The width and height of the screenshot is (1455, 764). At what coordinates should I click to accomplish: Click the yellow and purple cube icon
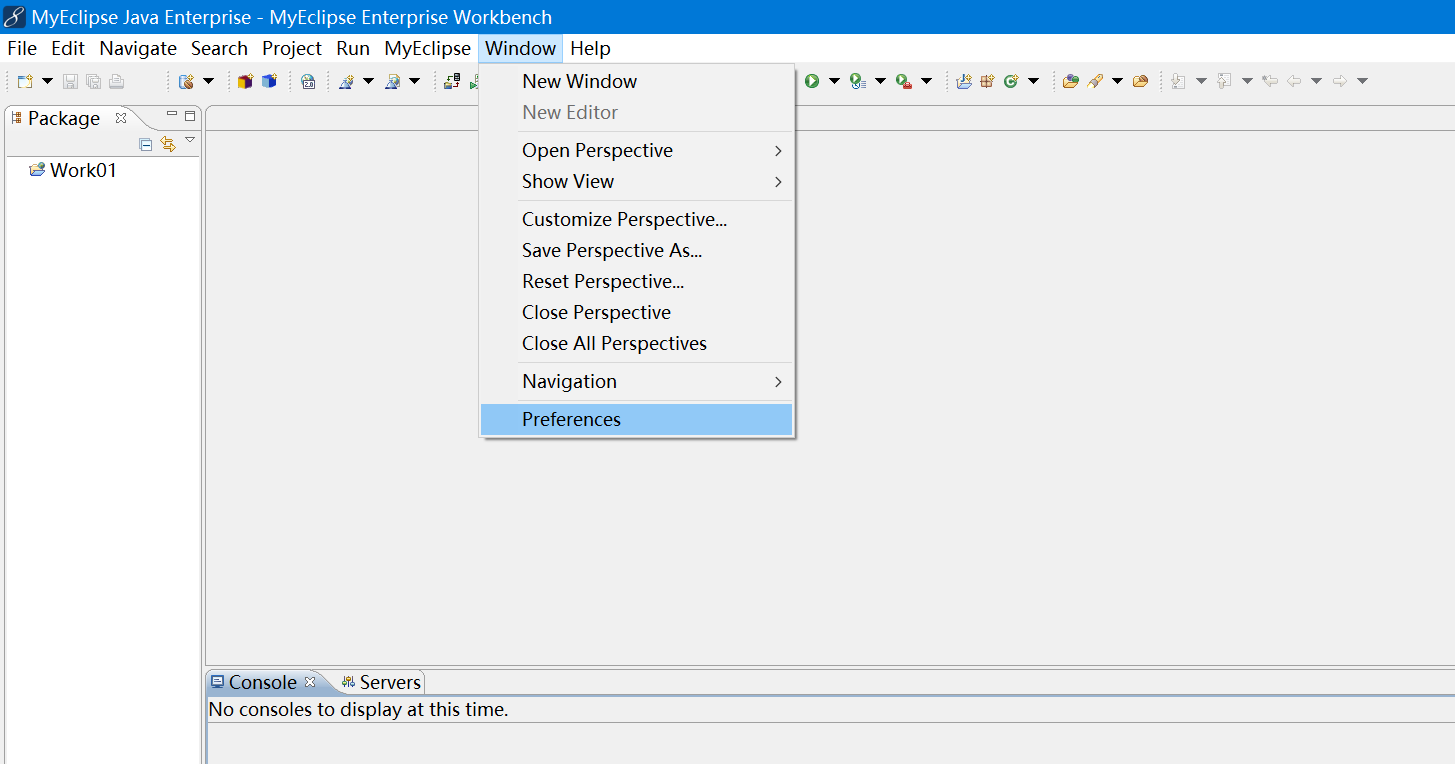[x=245, y=82]
